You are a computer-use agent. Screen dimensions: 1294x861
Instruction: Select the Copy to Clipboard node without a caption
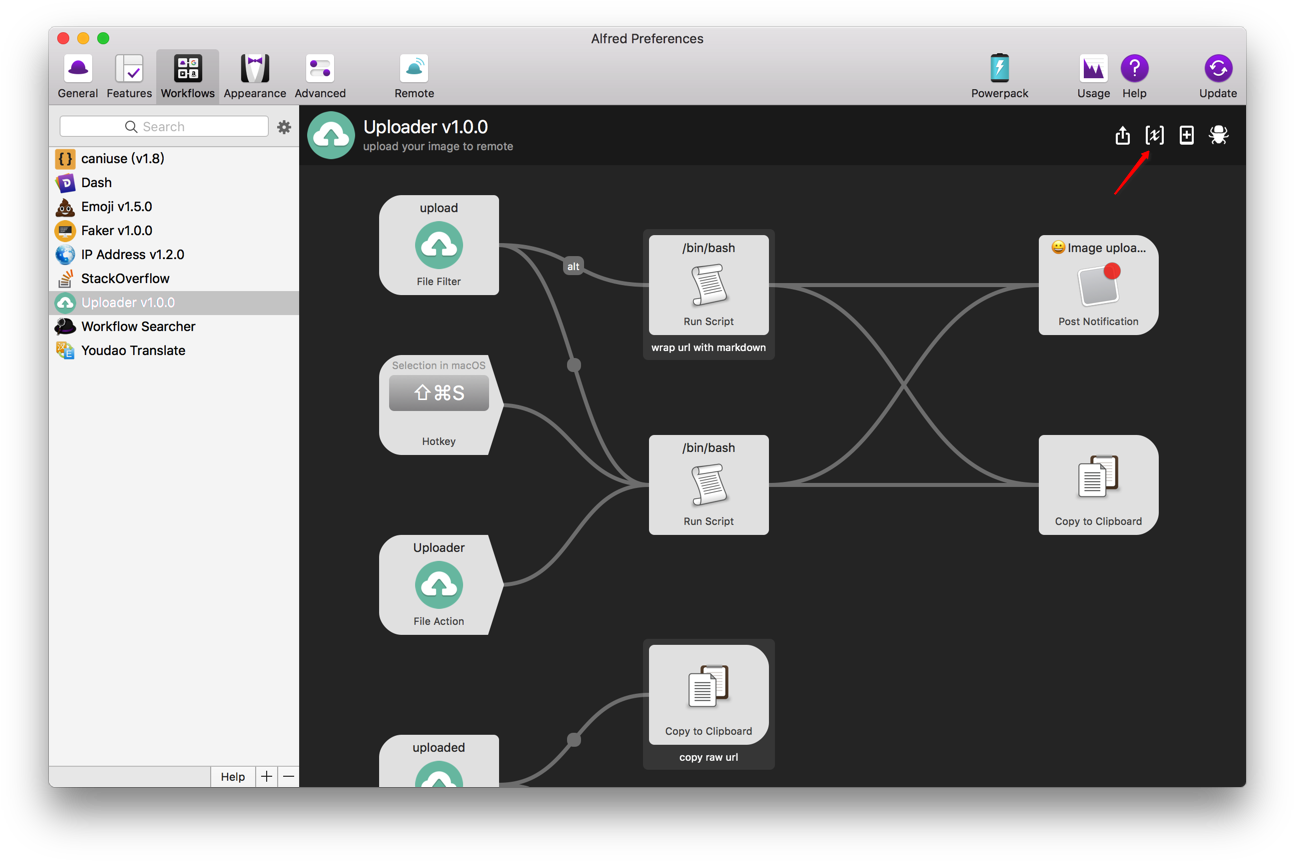tap(1098, 485)
